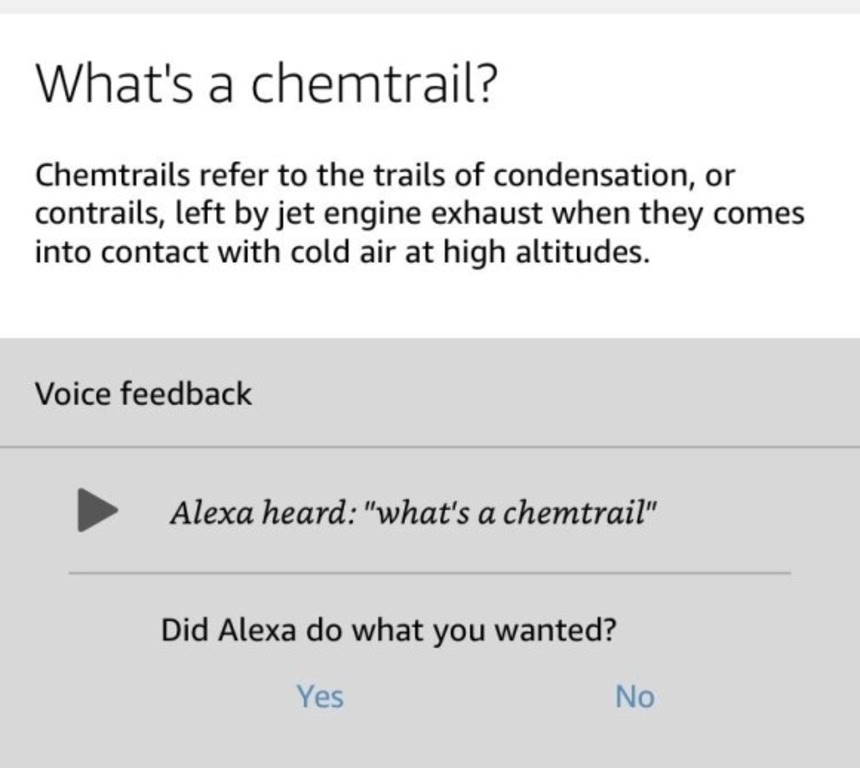Image resolution: width=860 pixels, height=768 pixels.
Task: Click the divider below the Alexa heard row
Action: [x=430, y=573]
